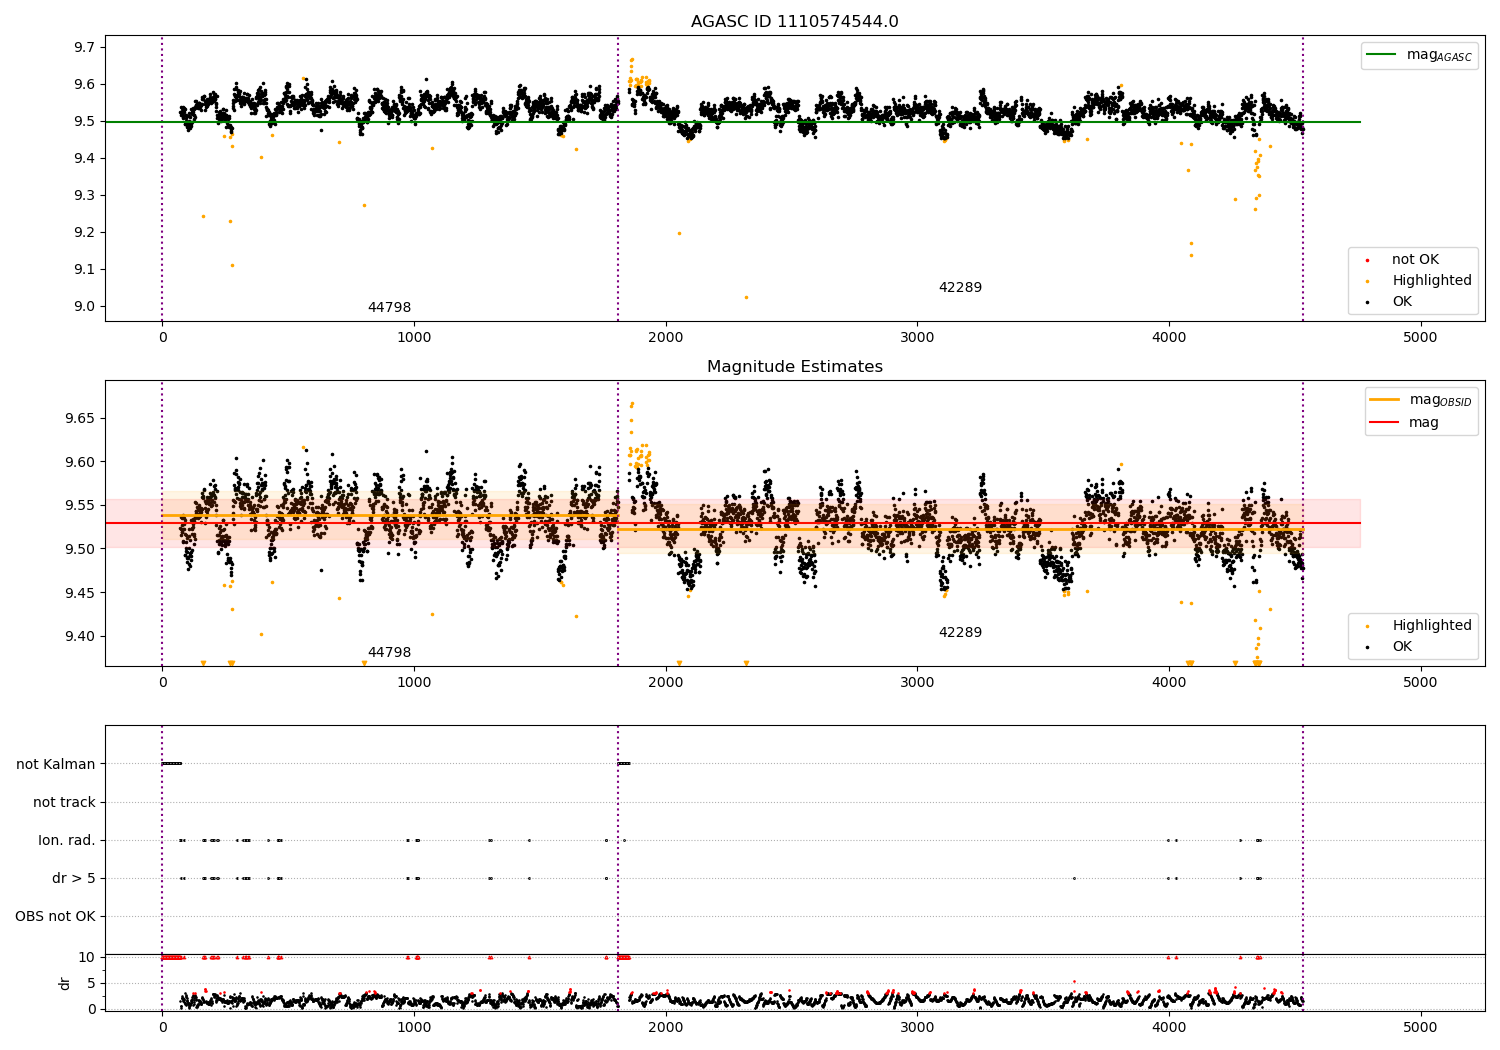Click "1000" x-axis tick under Magnitude Estimates plot
Viewport: 1500px width, 1050px height.
pyautogui.click(x=414, y=683)
